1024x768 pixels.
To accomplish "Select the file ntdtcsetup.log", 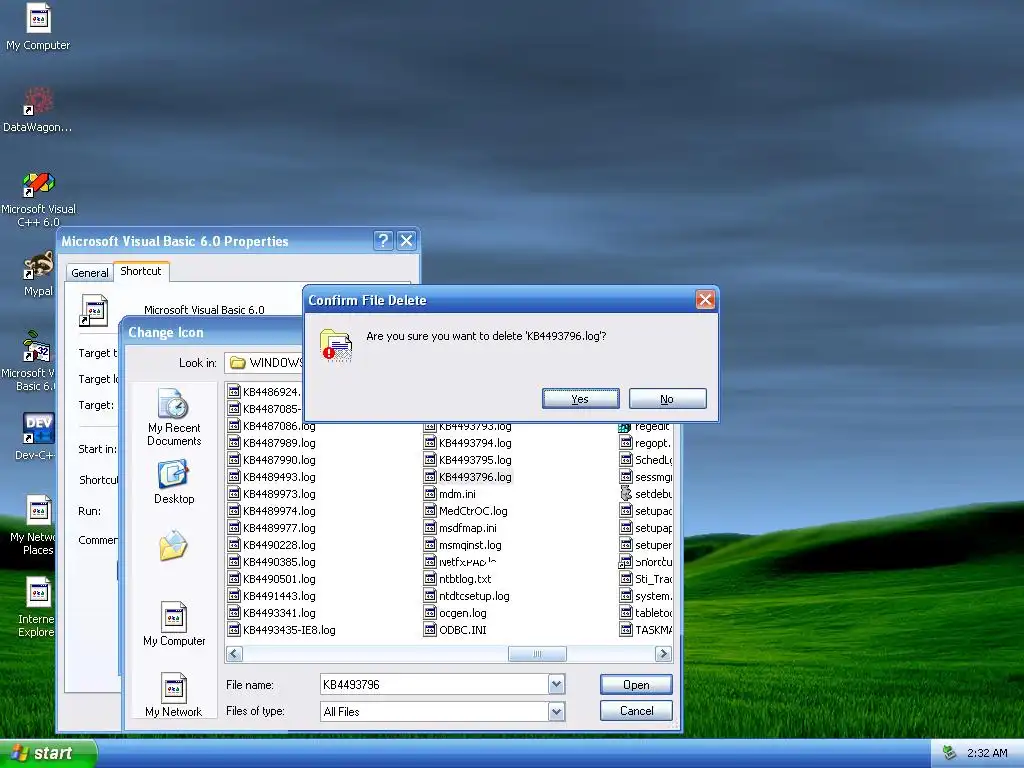I will pos(467,596).
